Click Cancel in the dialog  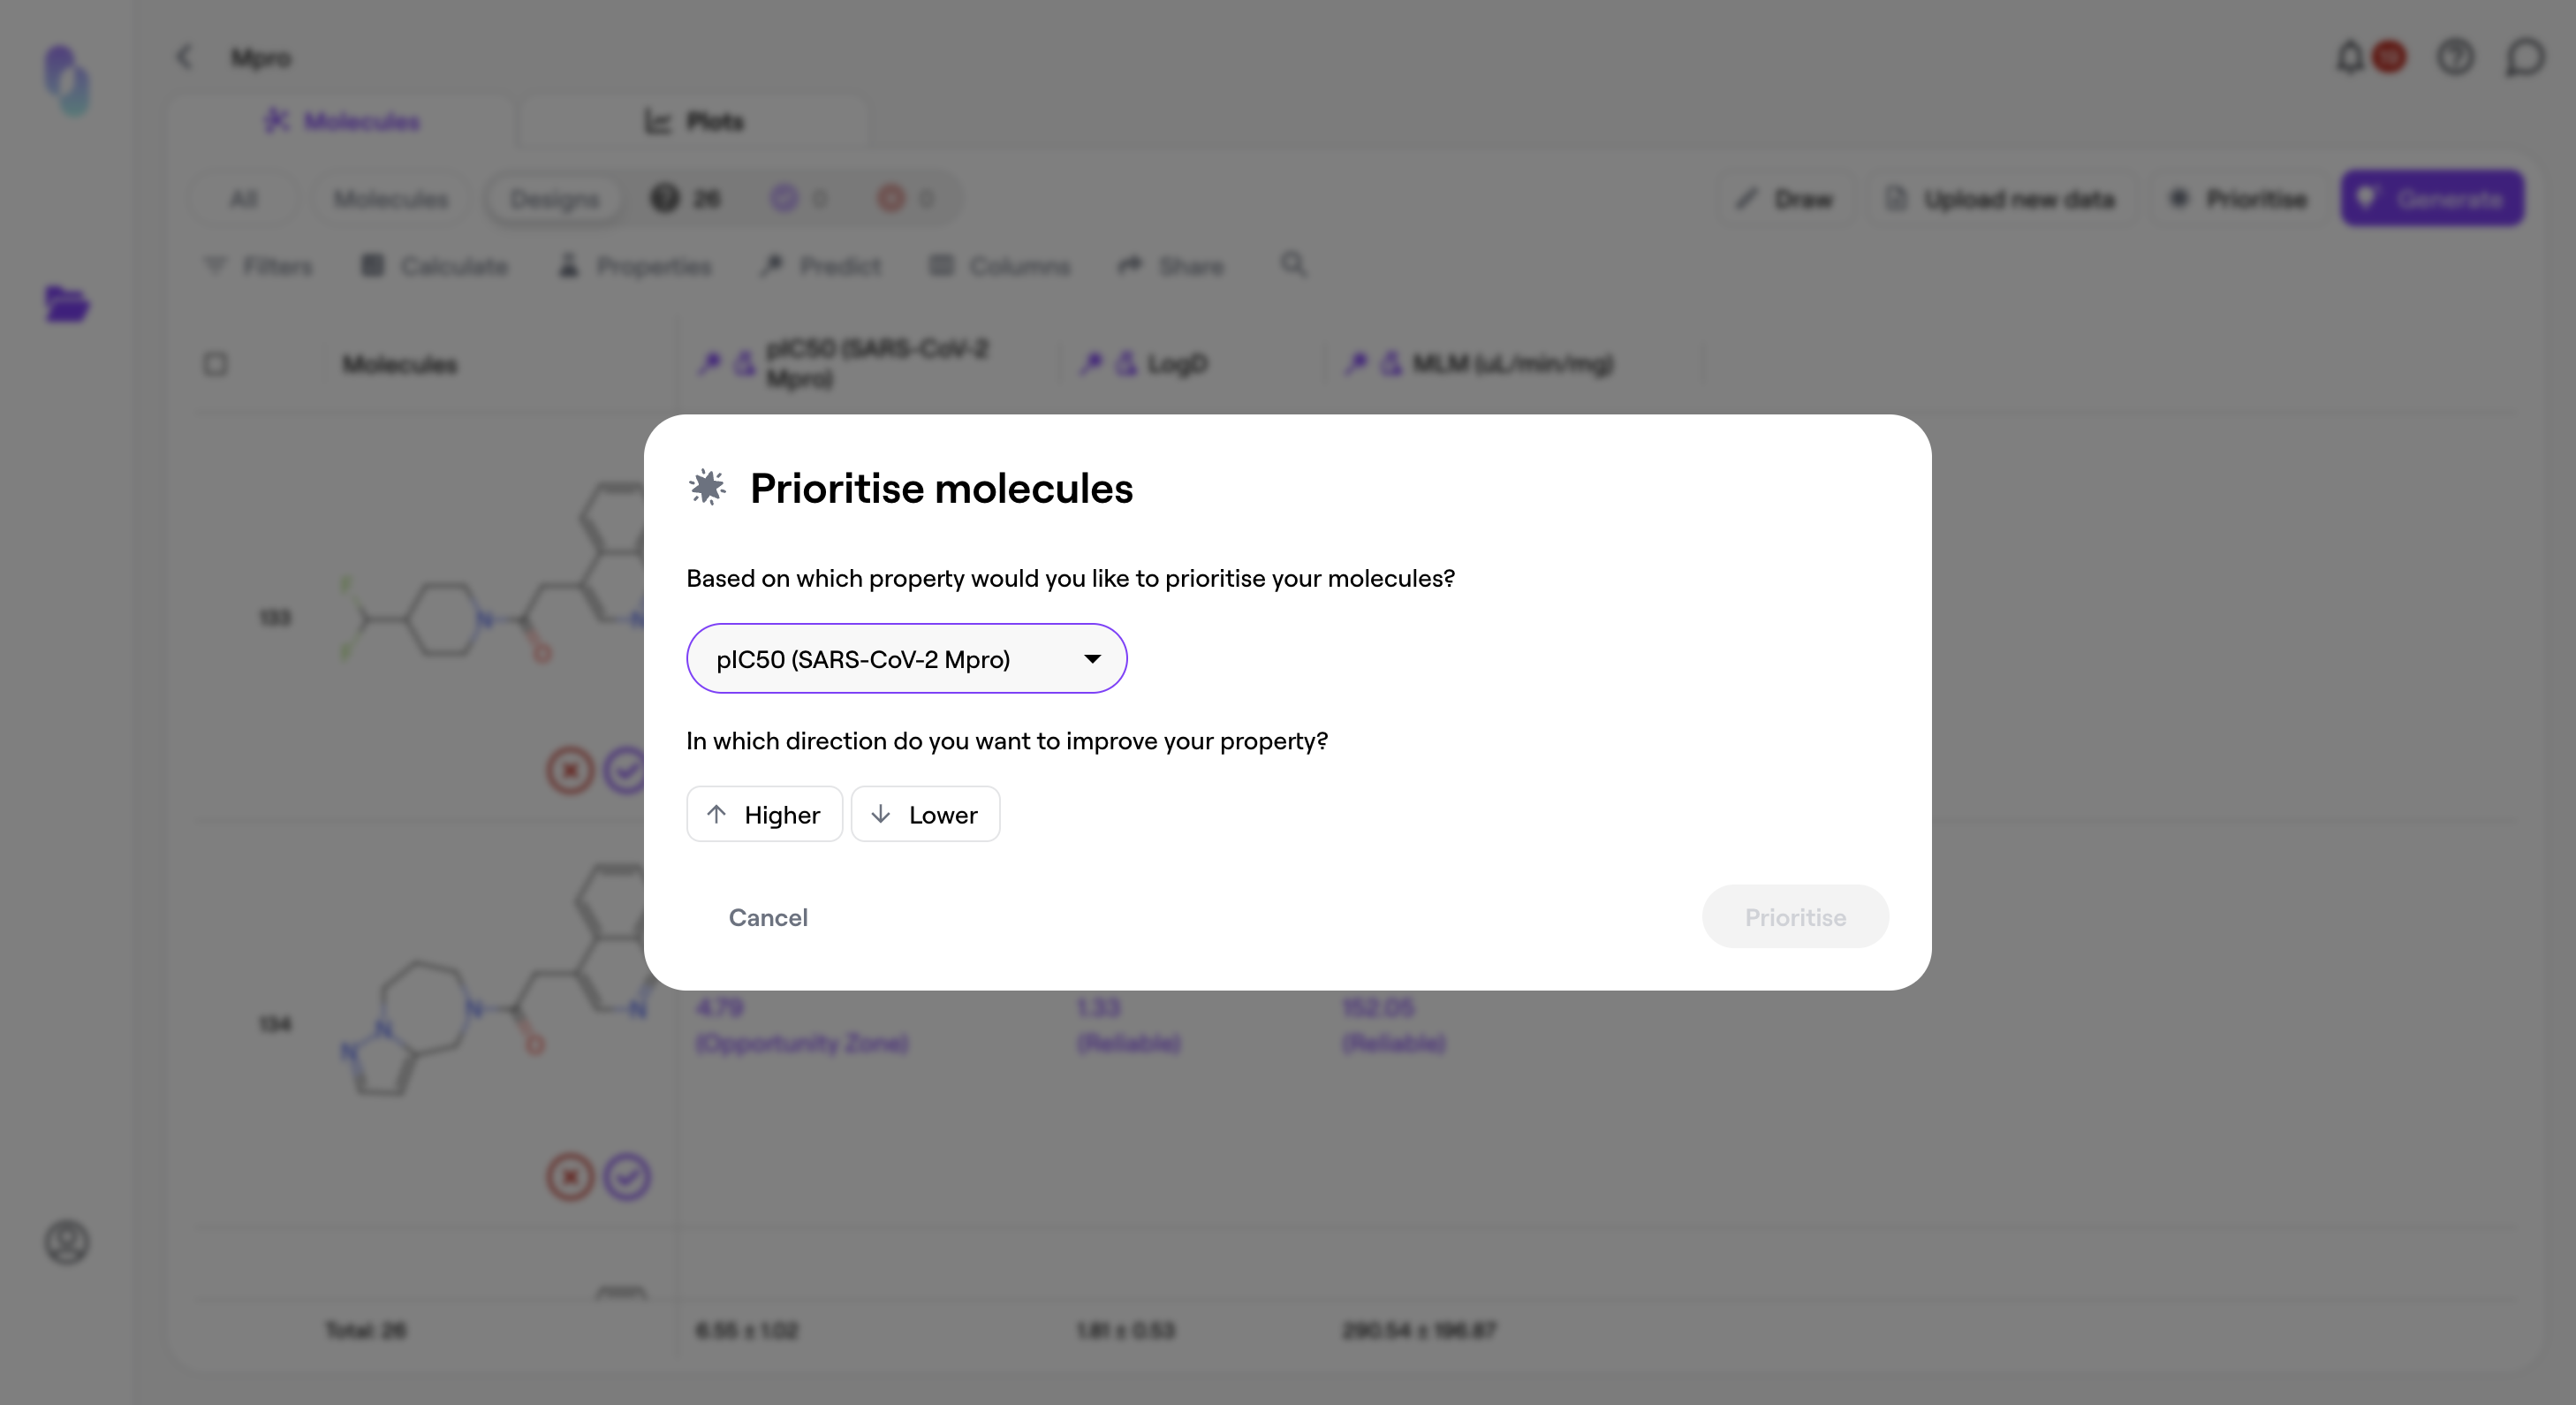click(x=768, y=917)
